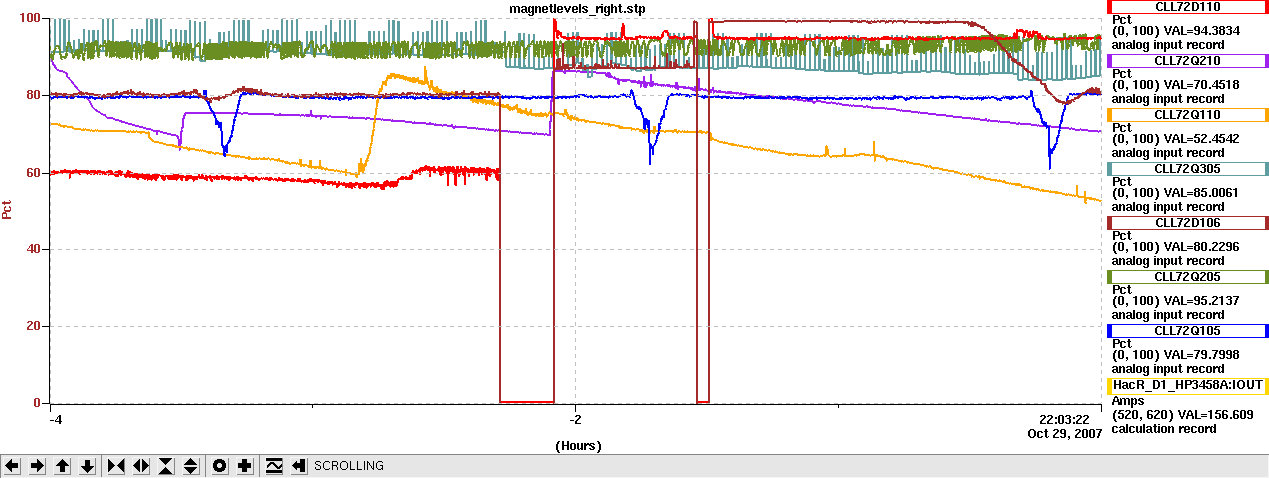Pan the plot right with the arrow button

[x=37, y=466]
